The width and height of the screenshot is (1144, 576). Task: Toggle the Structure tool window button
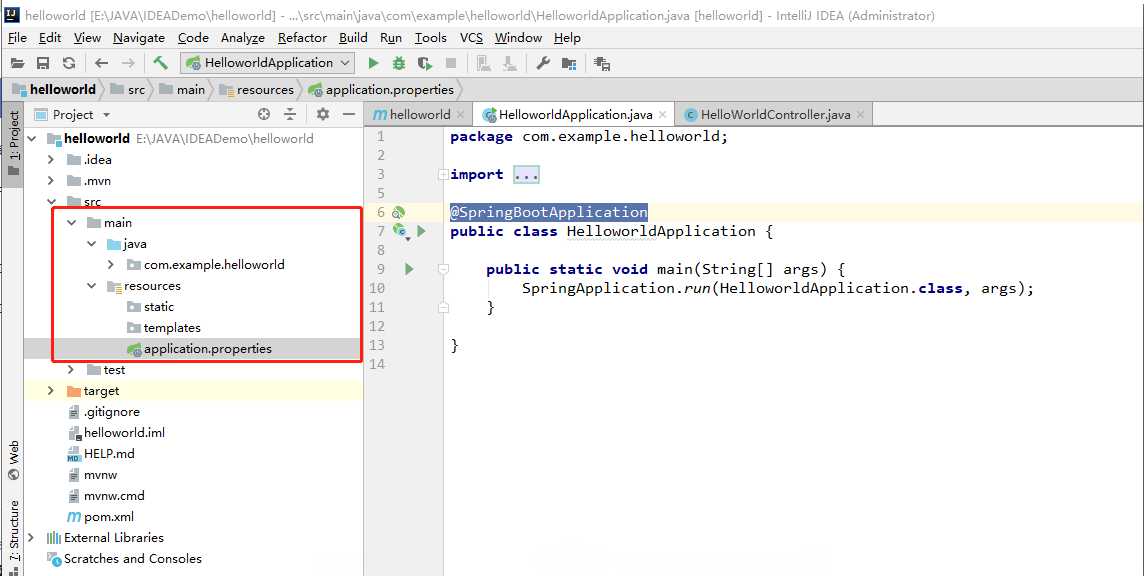pos(14,537)
